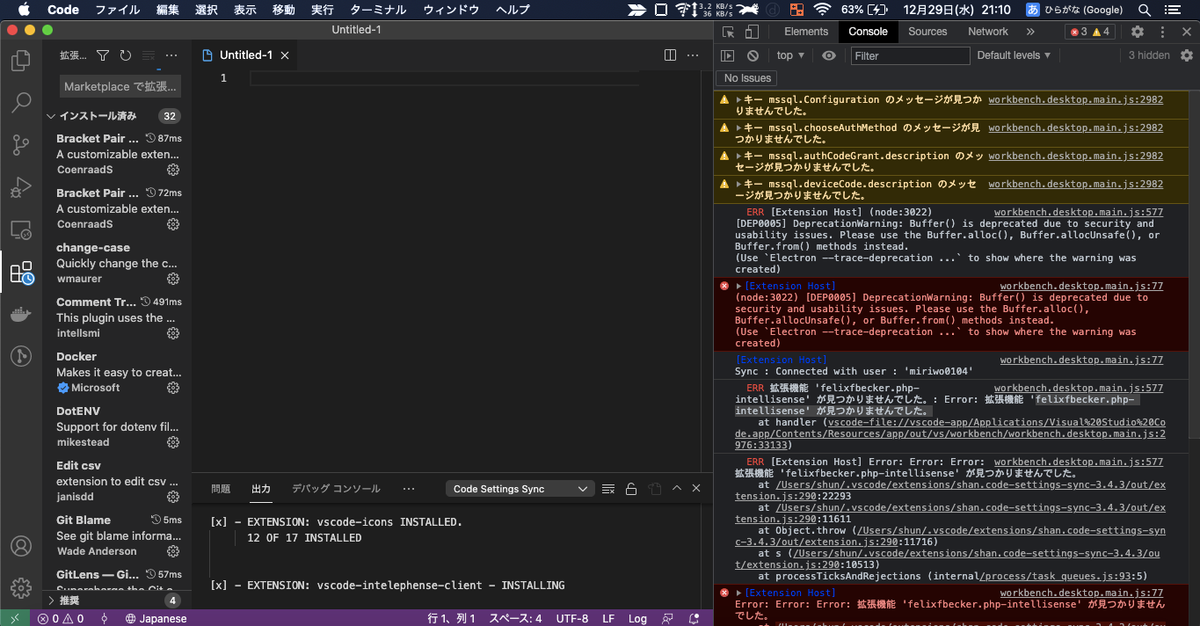Open the Manage gear in activity bar

(20, 588)
